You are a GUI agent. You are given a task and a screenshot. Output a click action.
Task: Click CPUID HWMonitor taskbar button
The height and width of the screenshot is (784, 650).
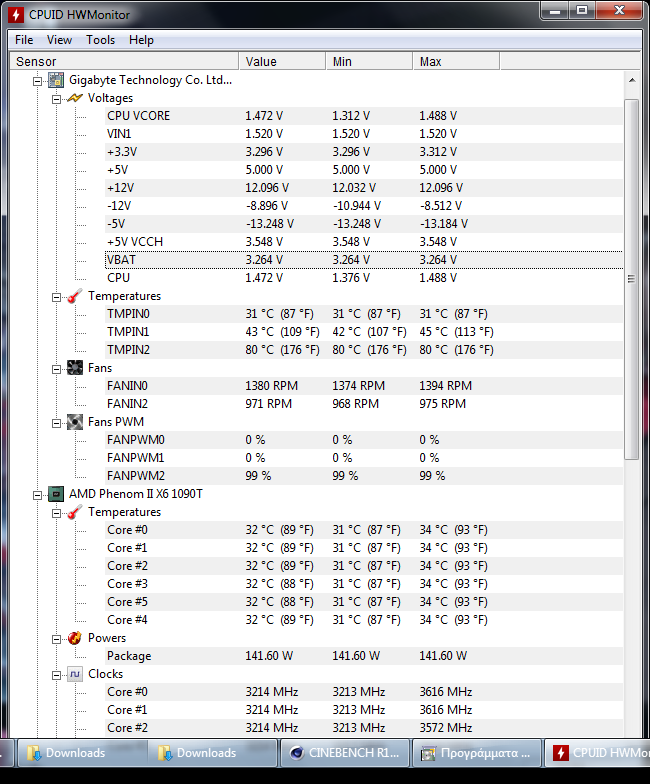[x=596, y=752]
